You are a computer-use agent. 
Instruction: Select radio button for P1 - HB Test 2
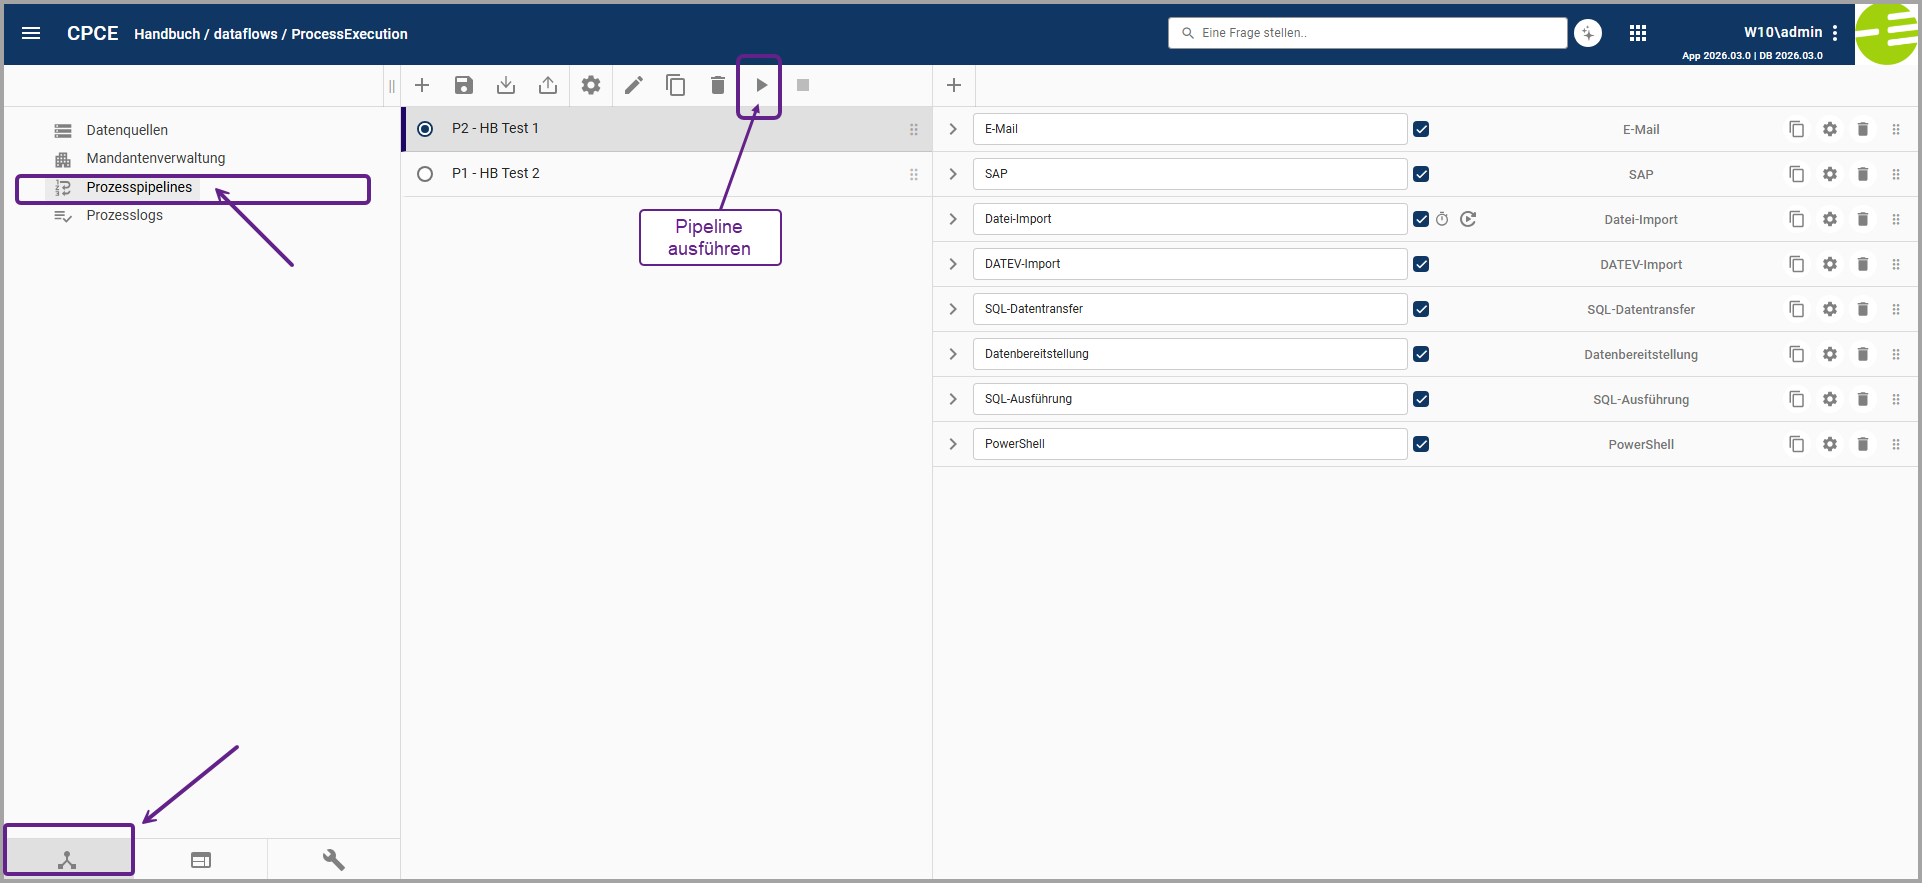(425, 174)
